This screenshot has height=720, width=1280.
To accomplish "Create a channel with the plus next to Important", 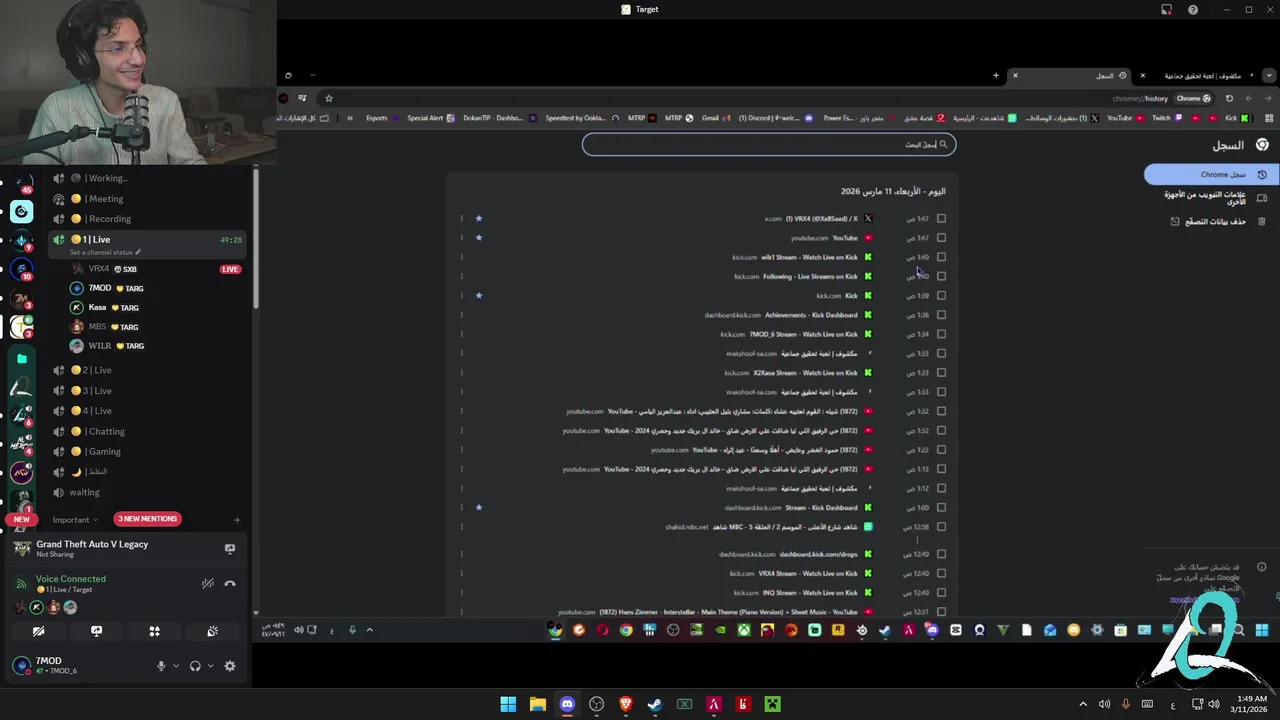I will point(237,520).
